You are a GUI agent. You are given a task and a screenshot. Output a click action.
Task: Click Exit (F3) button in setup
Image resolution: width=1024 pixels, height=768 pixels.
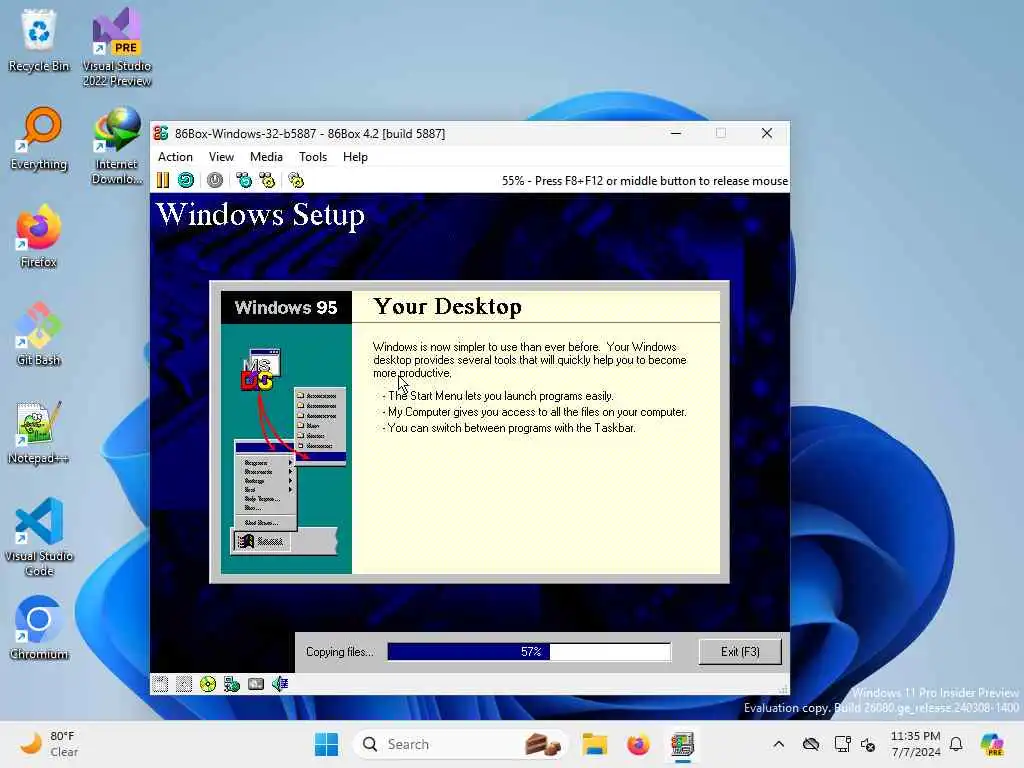click(740, 652)
